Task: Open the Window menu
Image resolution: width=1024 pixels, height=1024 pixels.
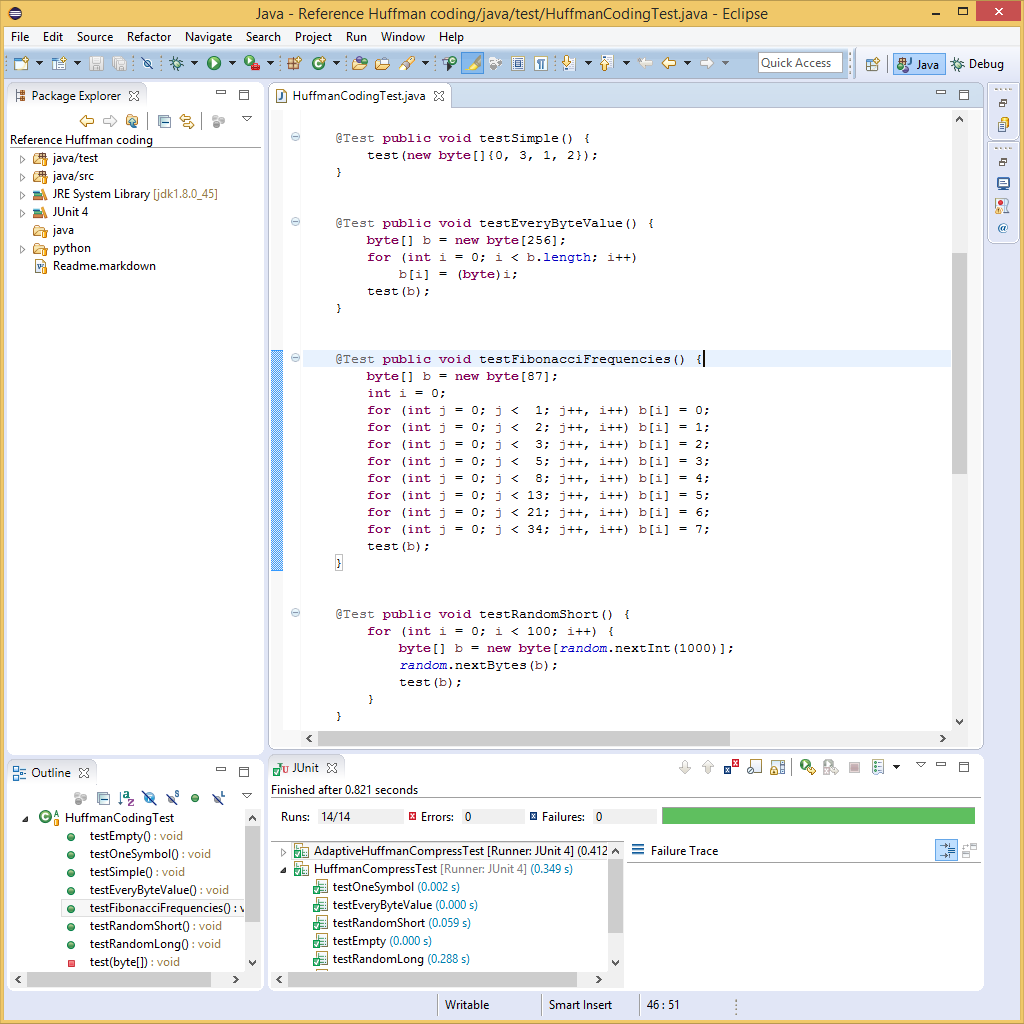Action: coord(403,37)
